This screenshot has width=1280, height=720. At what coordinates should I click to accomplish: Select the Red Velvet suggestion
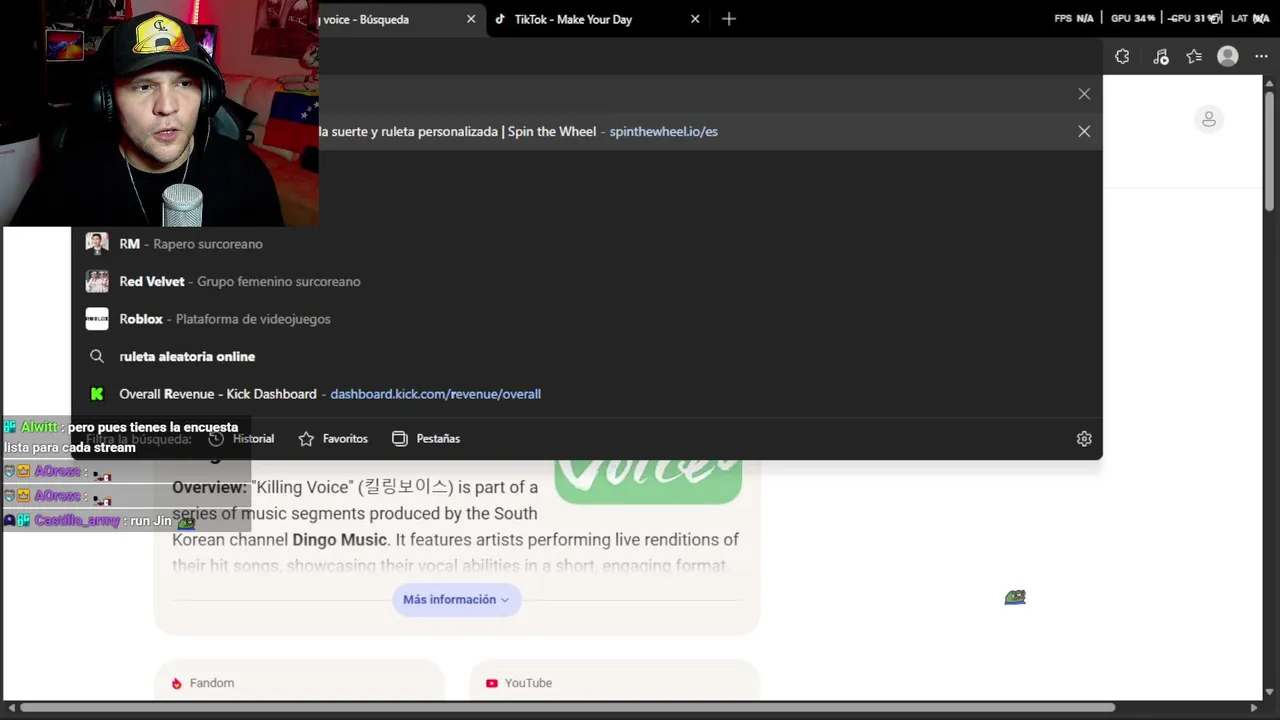(x=586, y=281)
